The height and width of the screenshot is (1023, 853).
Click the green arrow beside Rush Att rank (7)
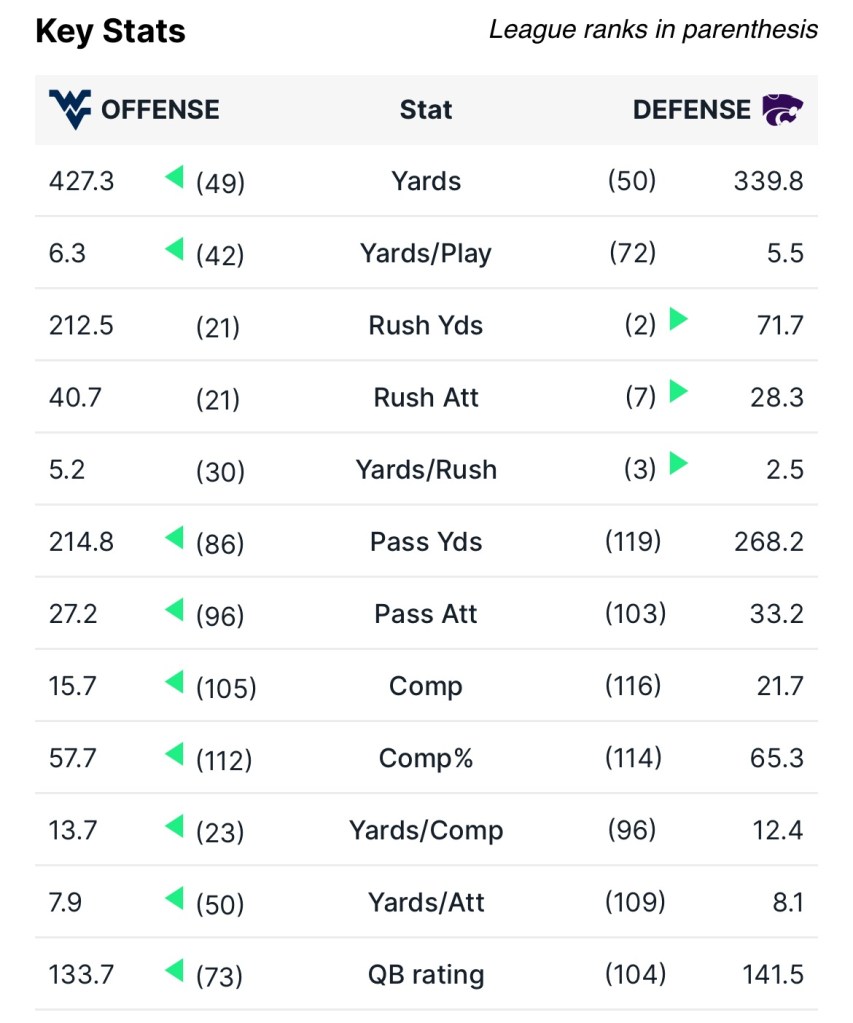(x=679, y=393)
